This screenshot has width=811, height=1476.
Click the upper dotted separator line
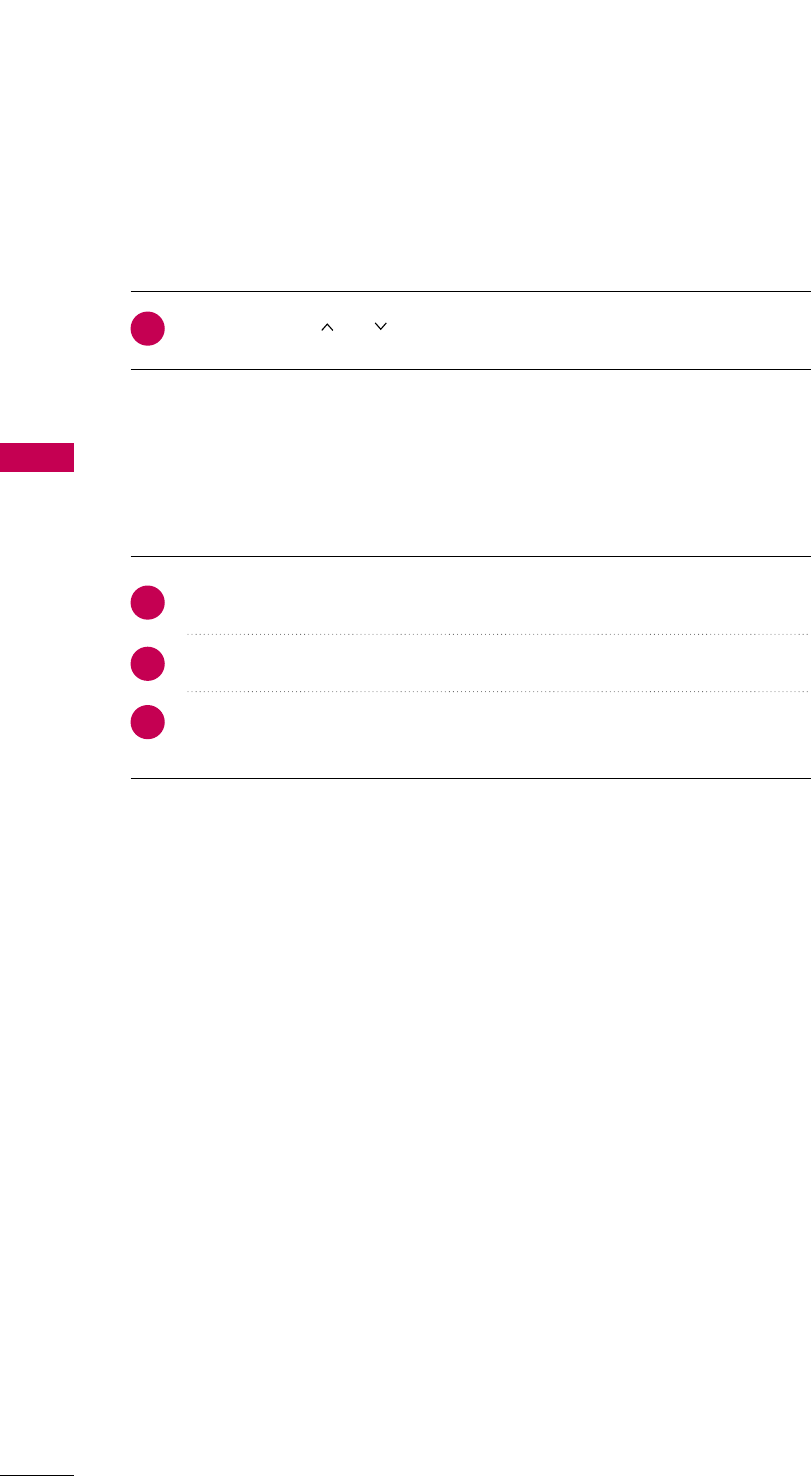(x=495, y=634)
